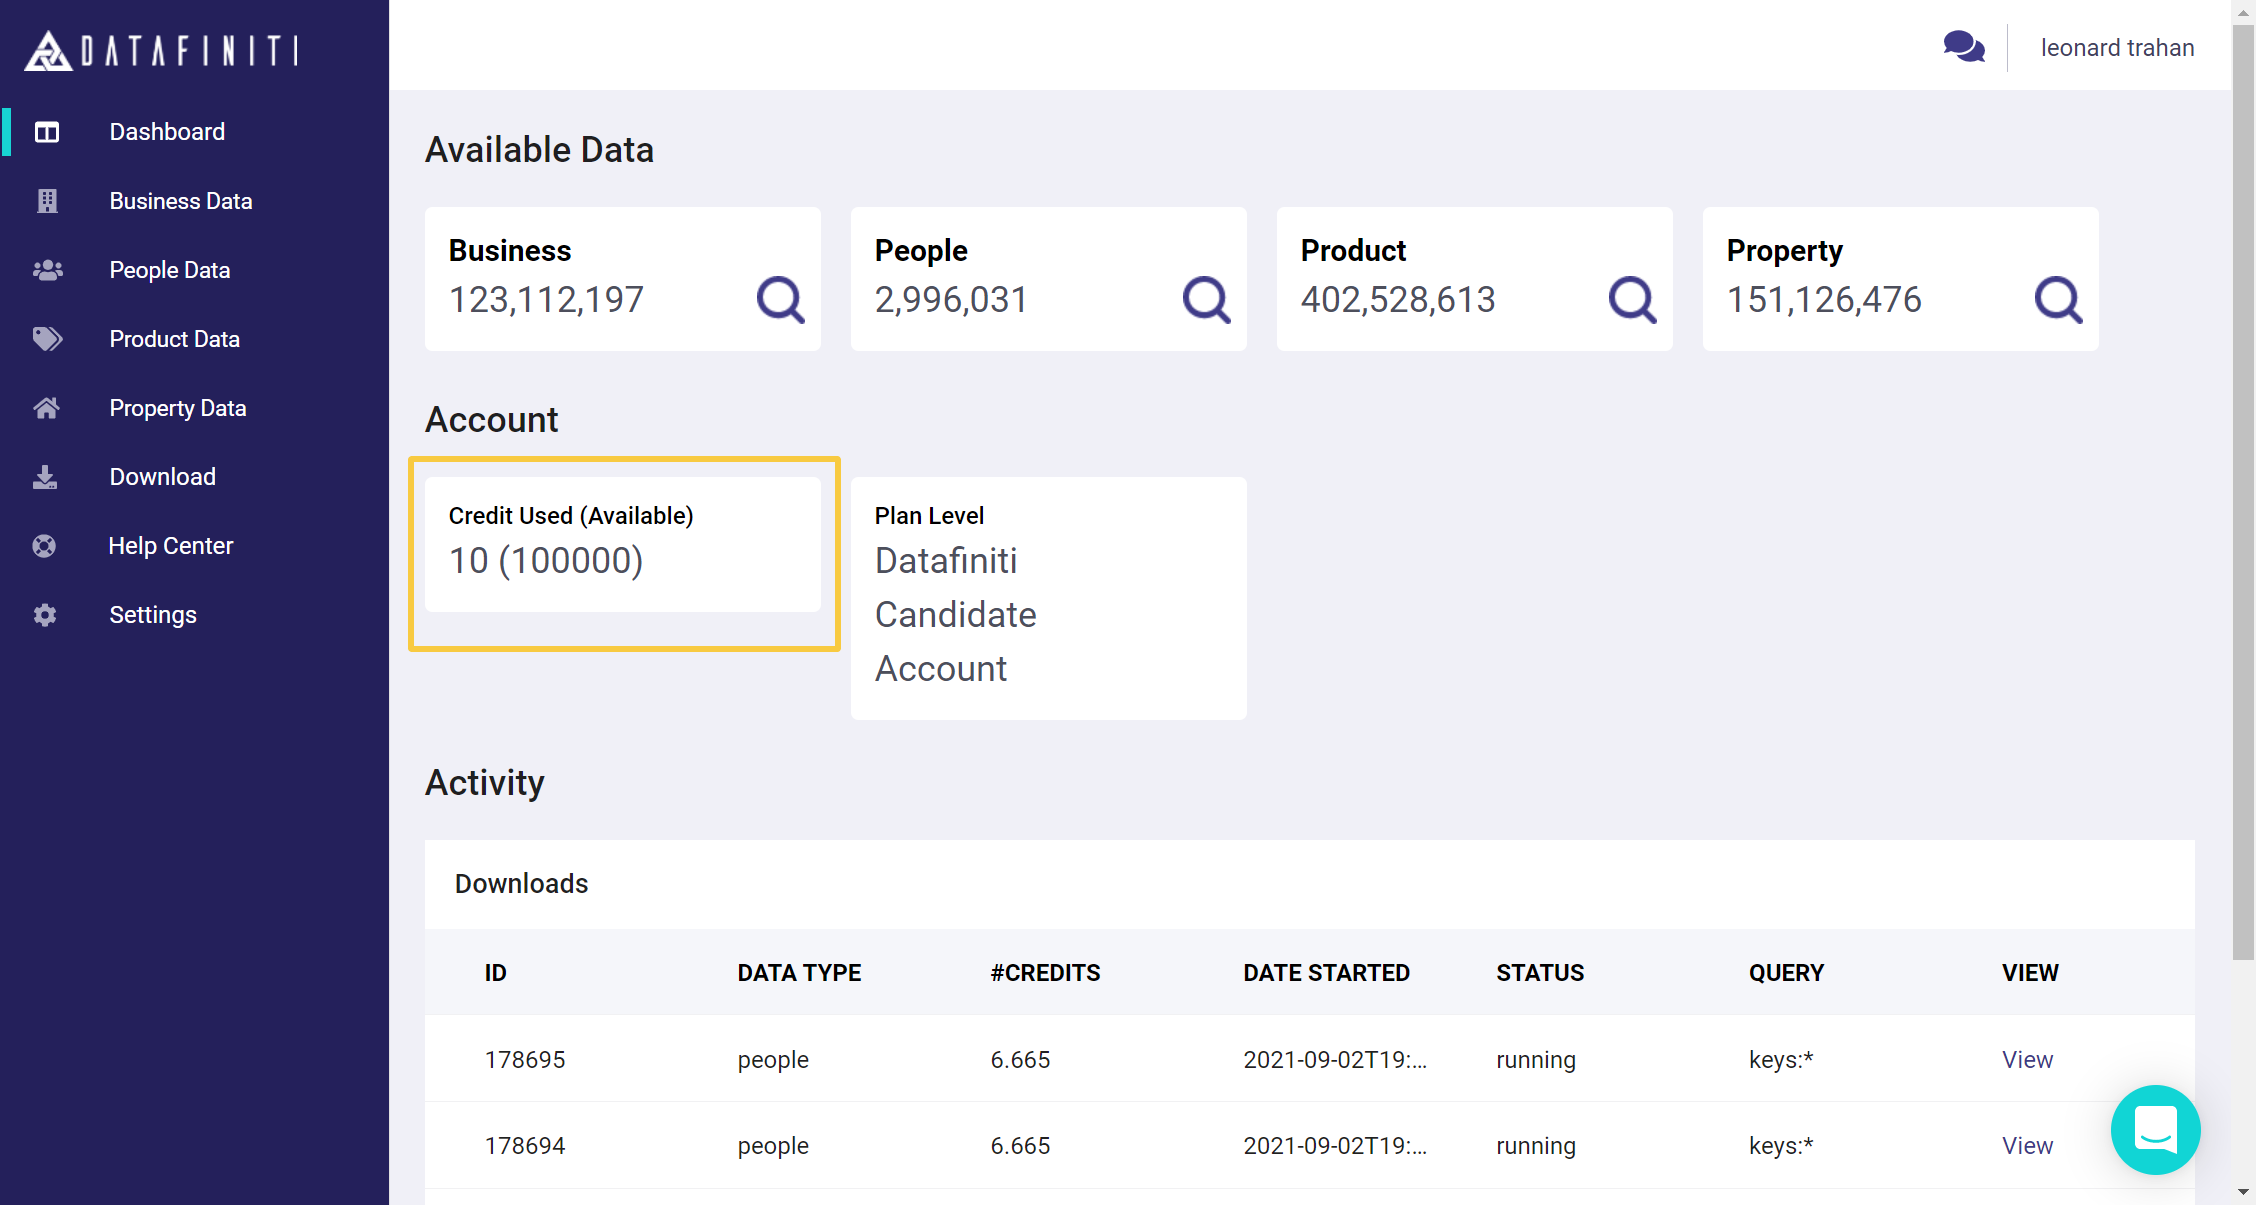This screenshot has width=2256, height=1205.
Task: View download 178694 details
Action: coord(2026,1145)
